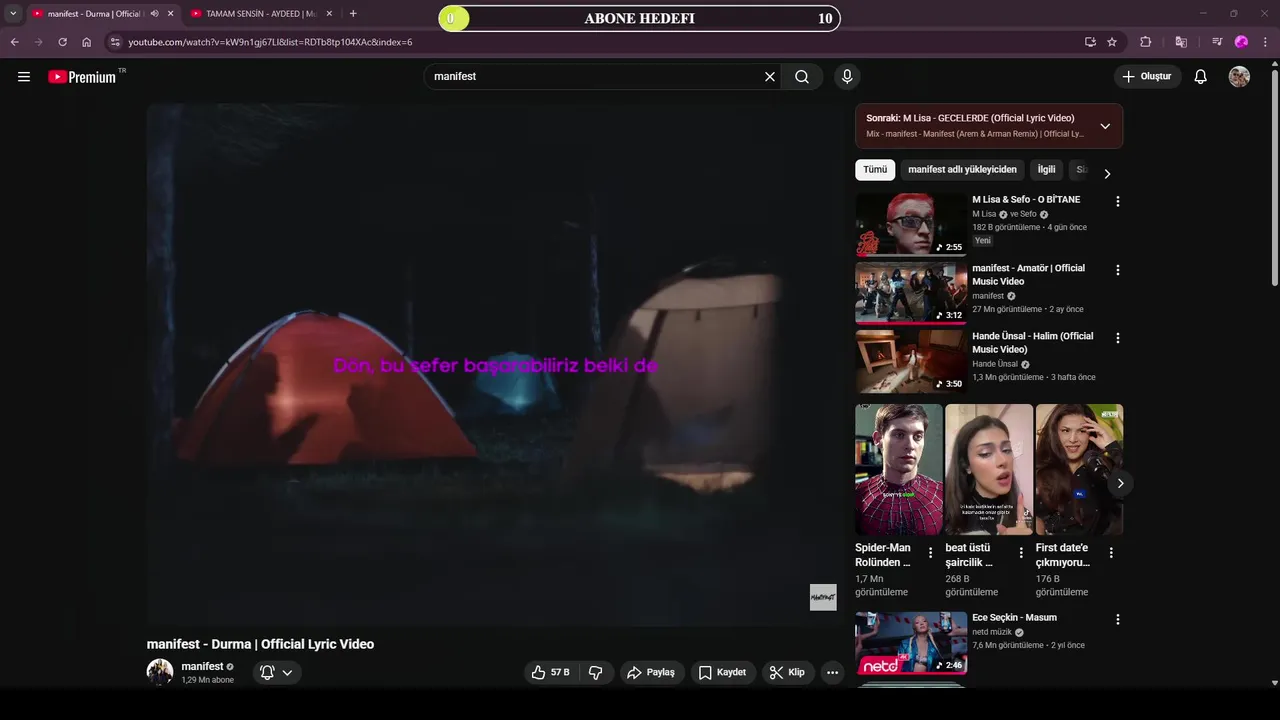Open more actions ellipsis under video

coord(832,672)
